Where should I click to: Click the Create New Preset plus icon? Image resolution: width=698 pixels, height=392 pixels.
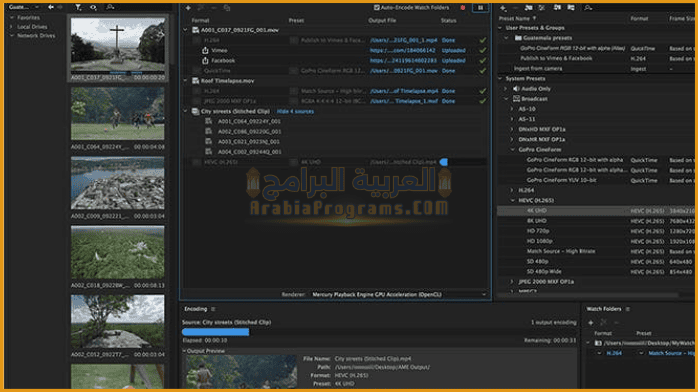(x=503, y=8)
